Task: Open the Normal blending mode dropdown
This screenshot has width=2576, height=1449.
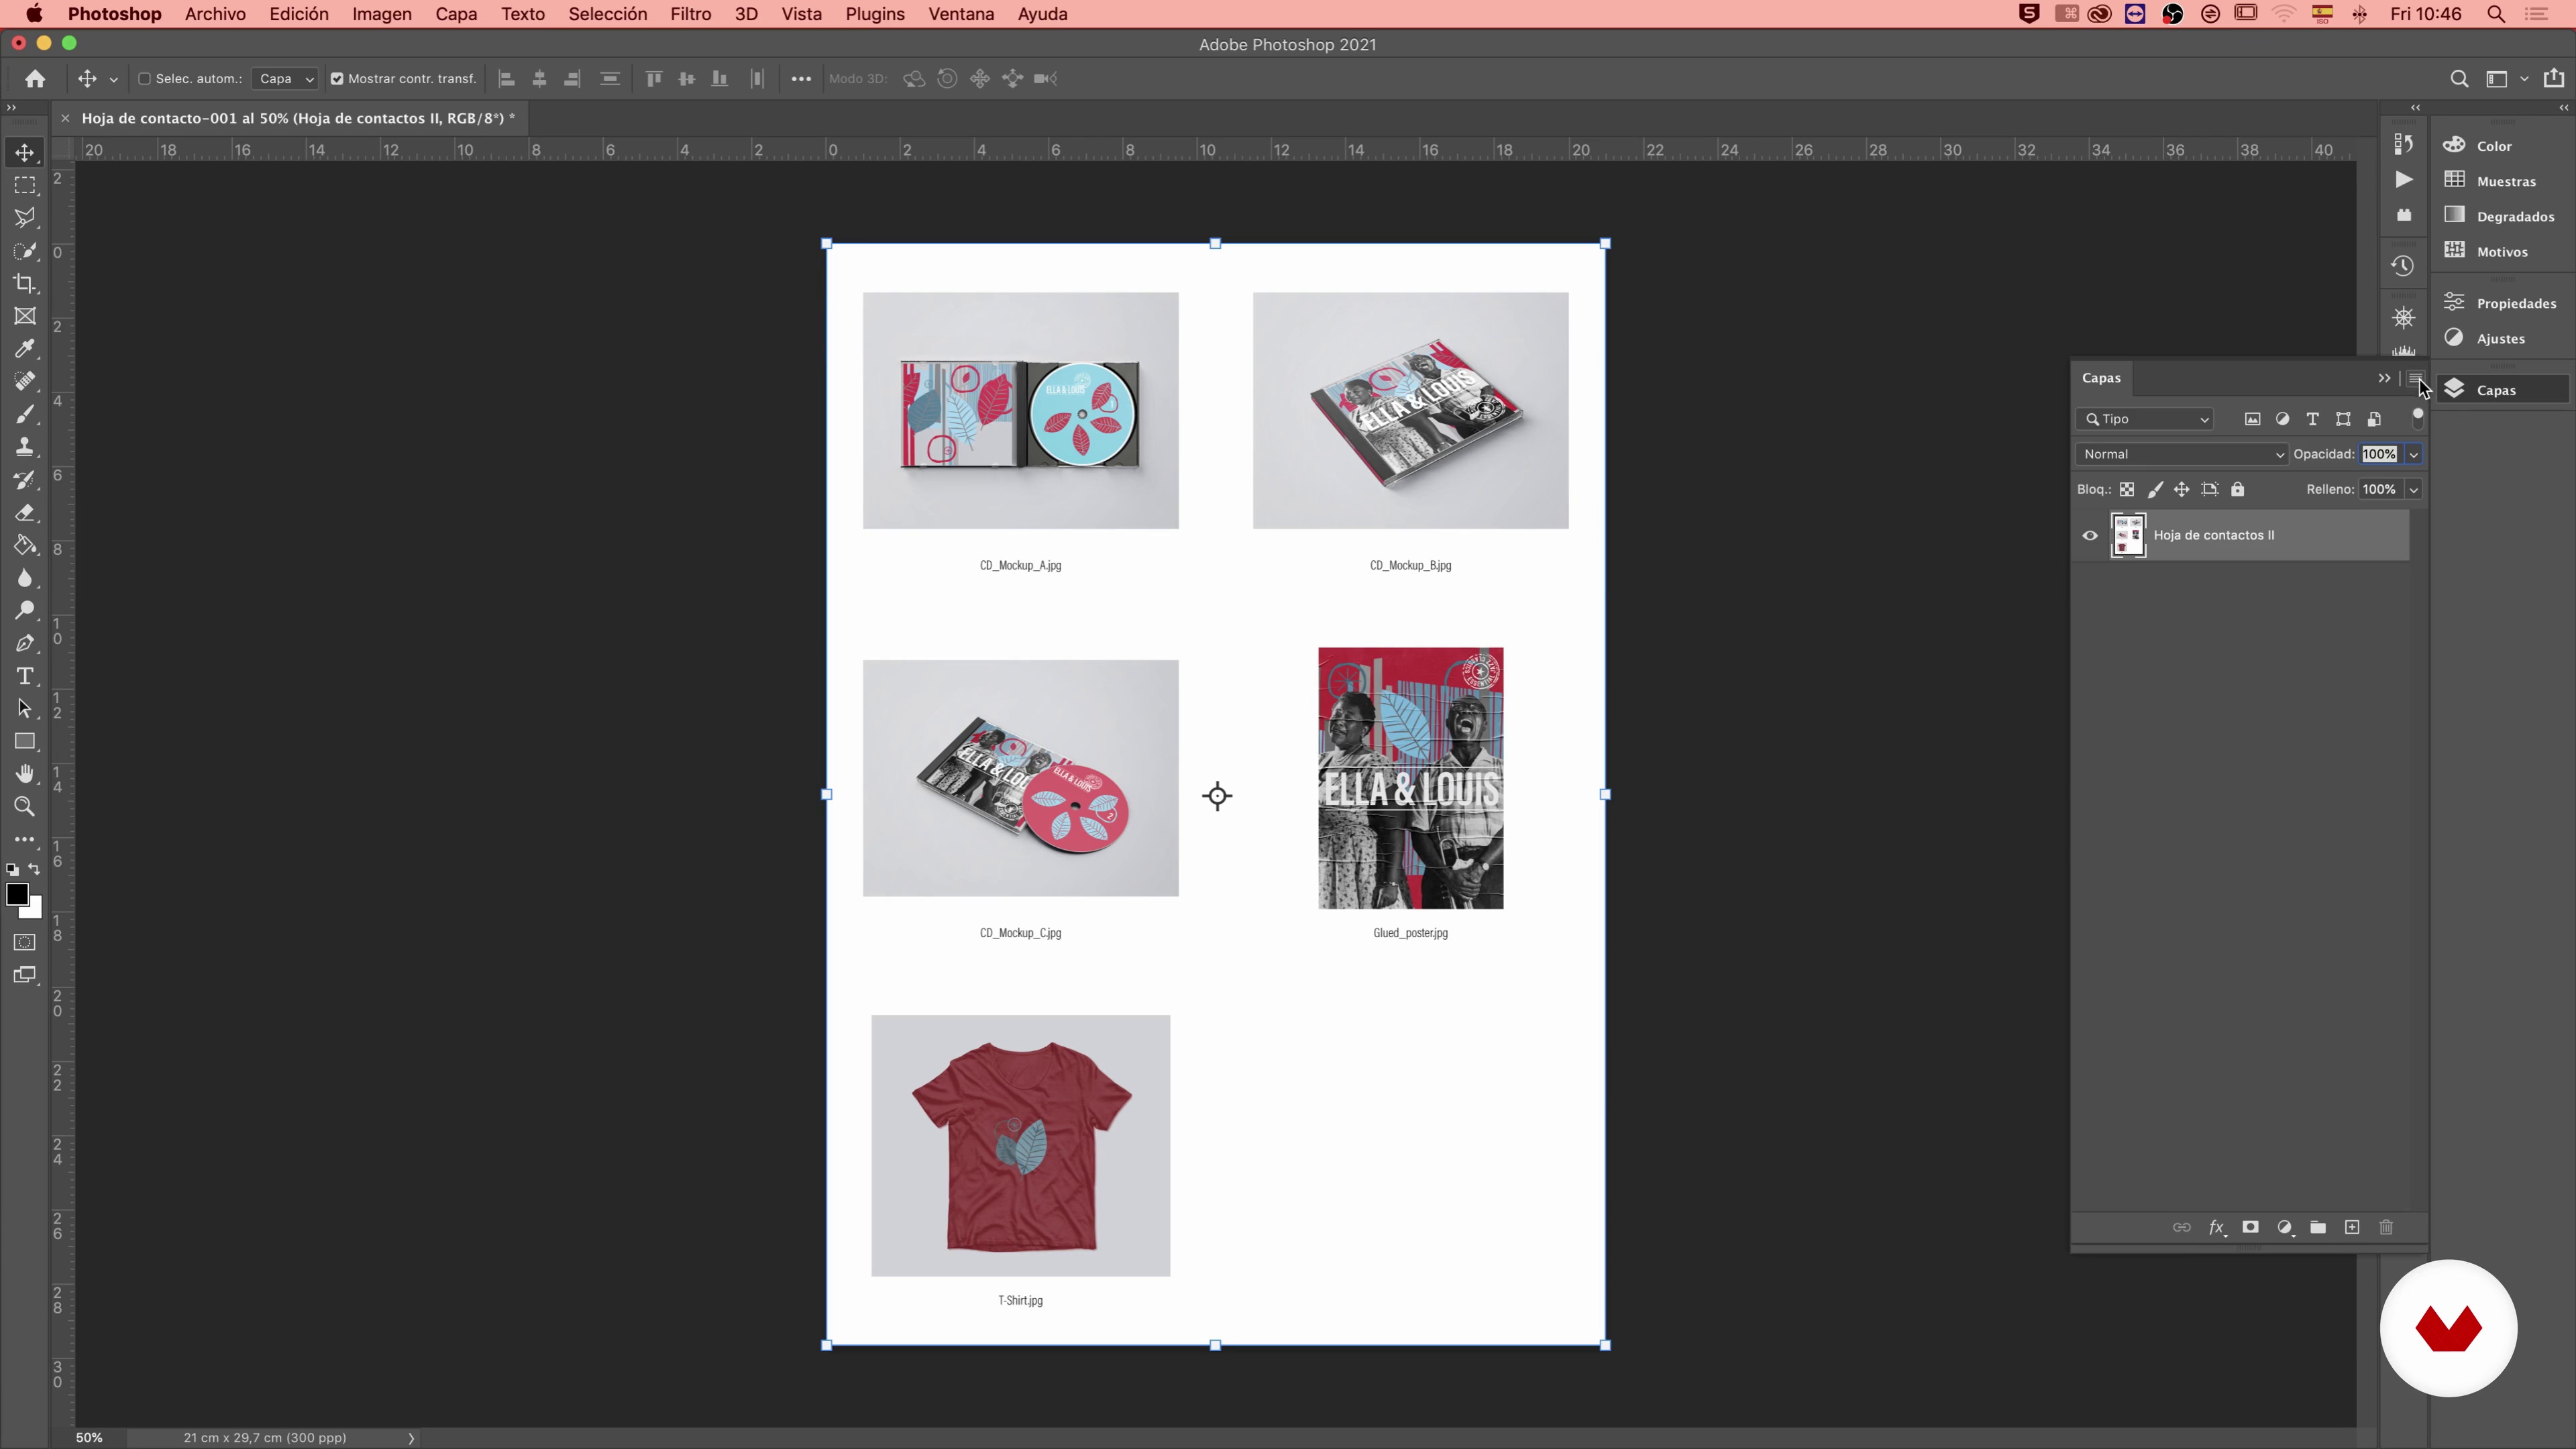Action: [2182, 454]
